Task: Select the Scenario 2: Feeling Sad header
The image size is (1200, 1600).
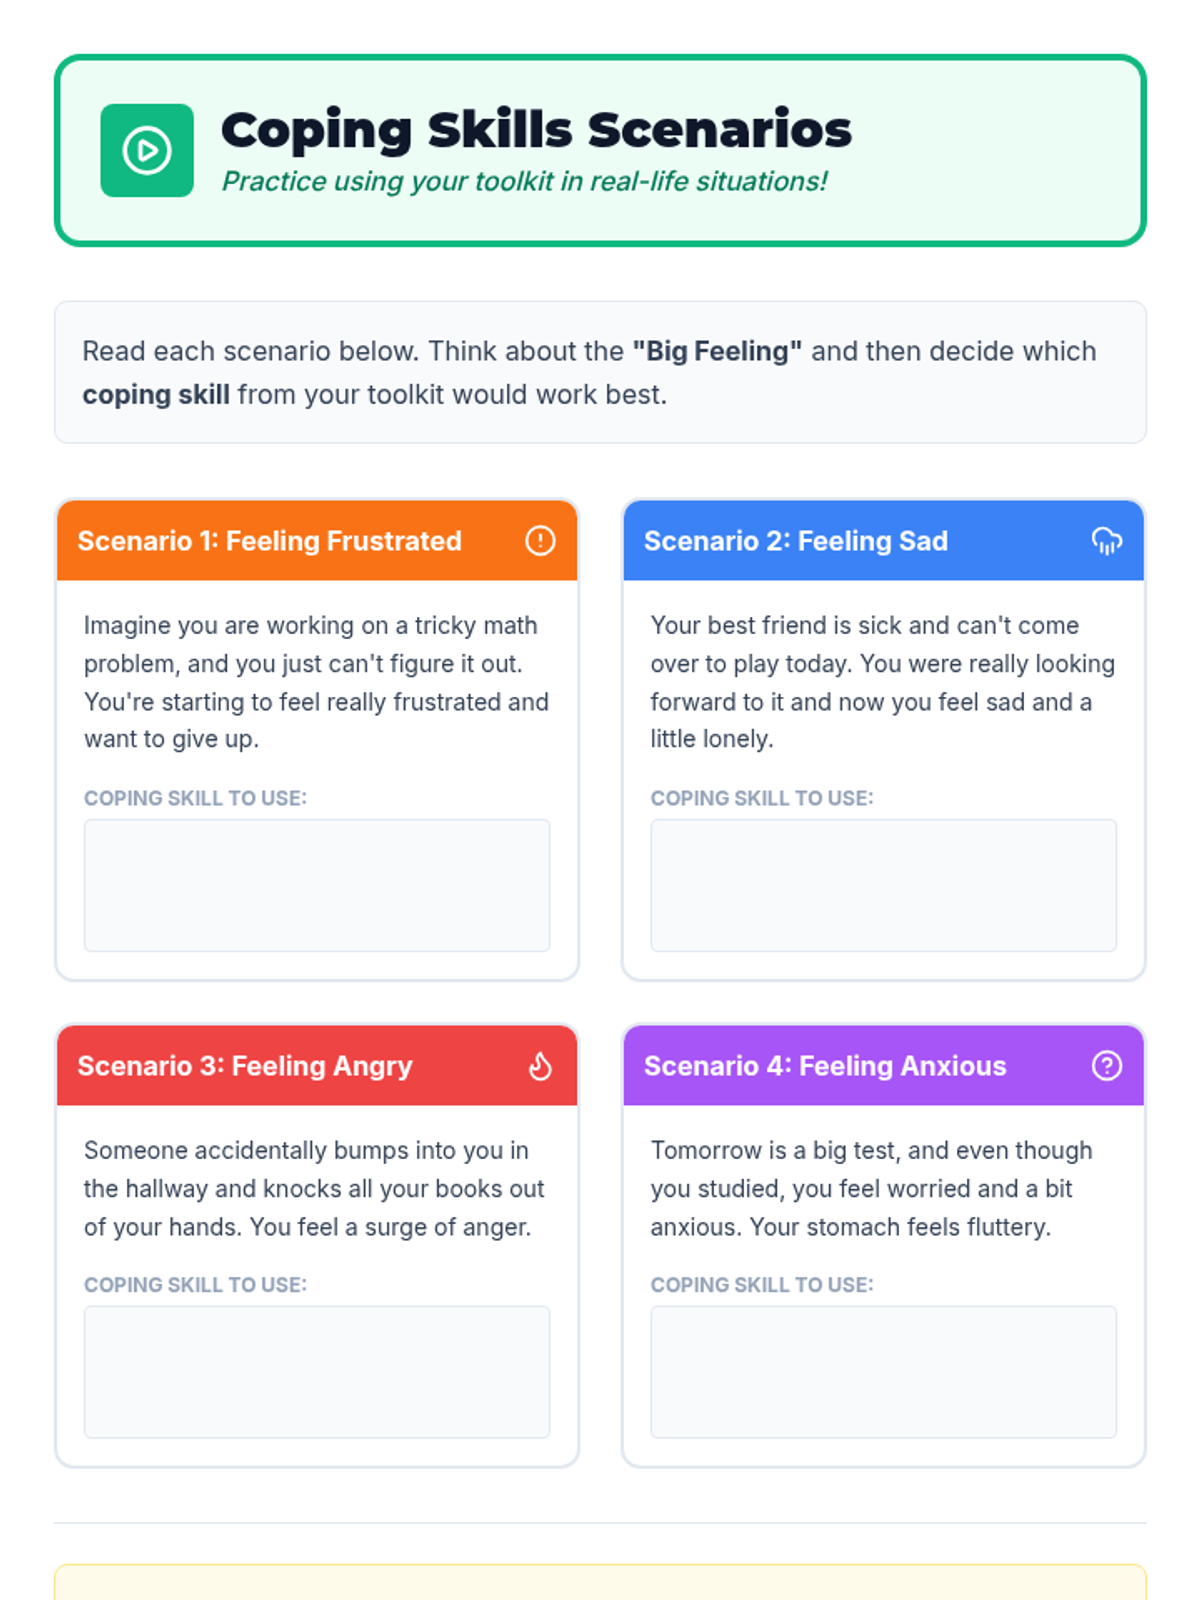Action: [x=883, y=541]
